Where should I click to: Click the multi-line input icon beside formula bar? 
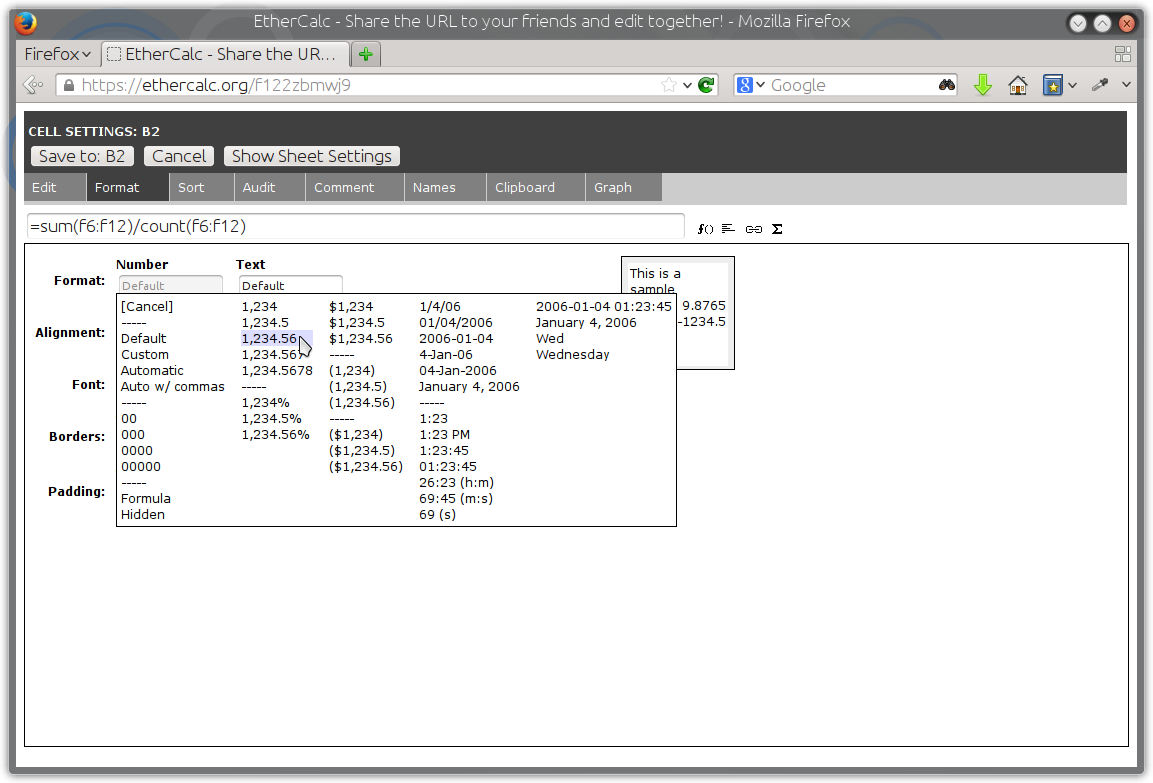tap(728, 229)
